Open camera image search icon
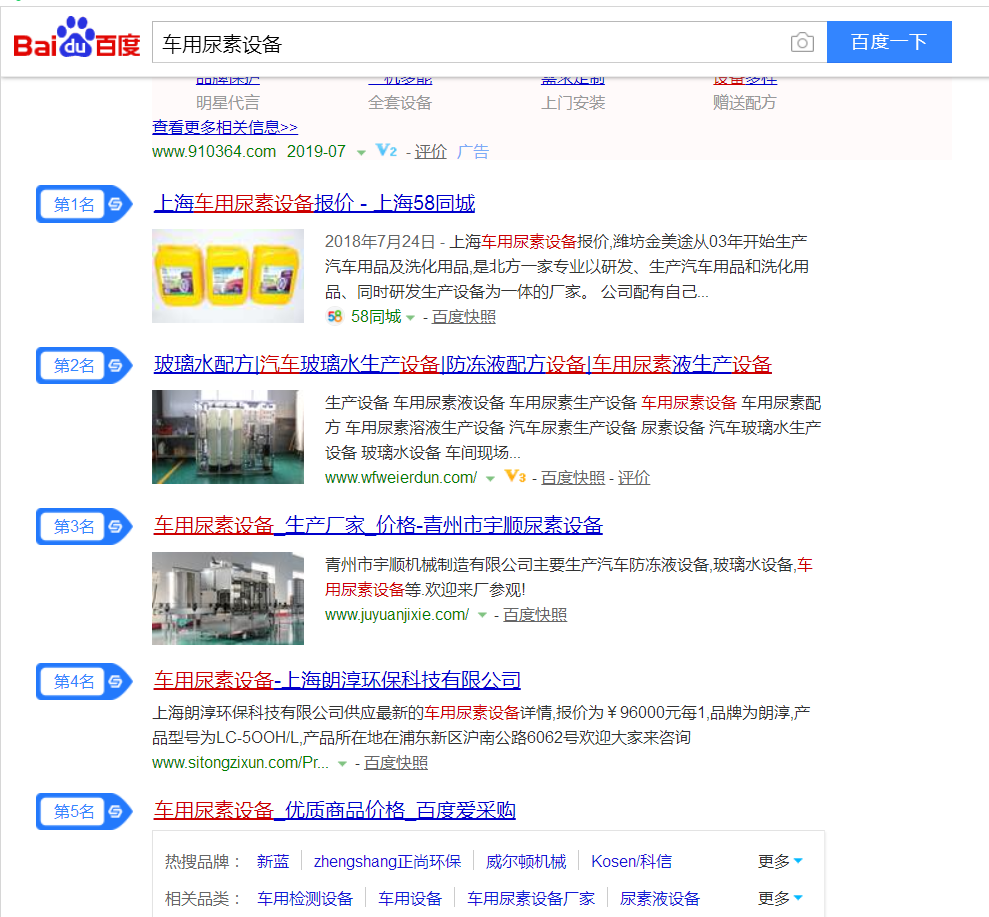 coord(802,42)
